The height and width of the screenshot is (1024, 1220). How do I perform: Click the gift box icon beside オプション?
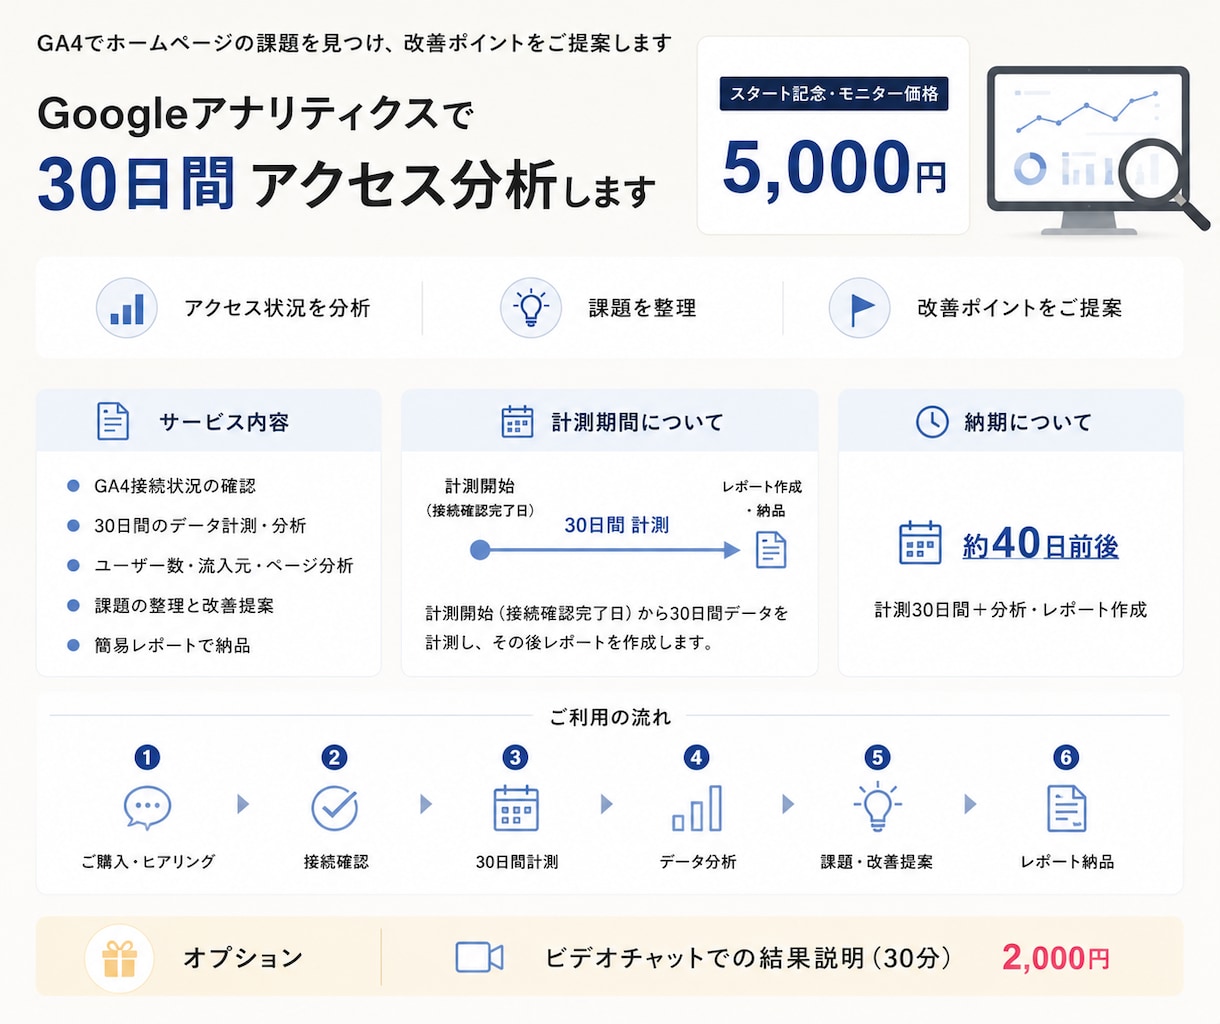pyautogui.click(x=119, y=958)
